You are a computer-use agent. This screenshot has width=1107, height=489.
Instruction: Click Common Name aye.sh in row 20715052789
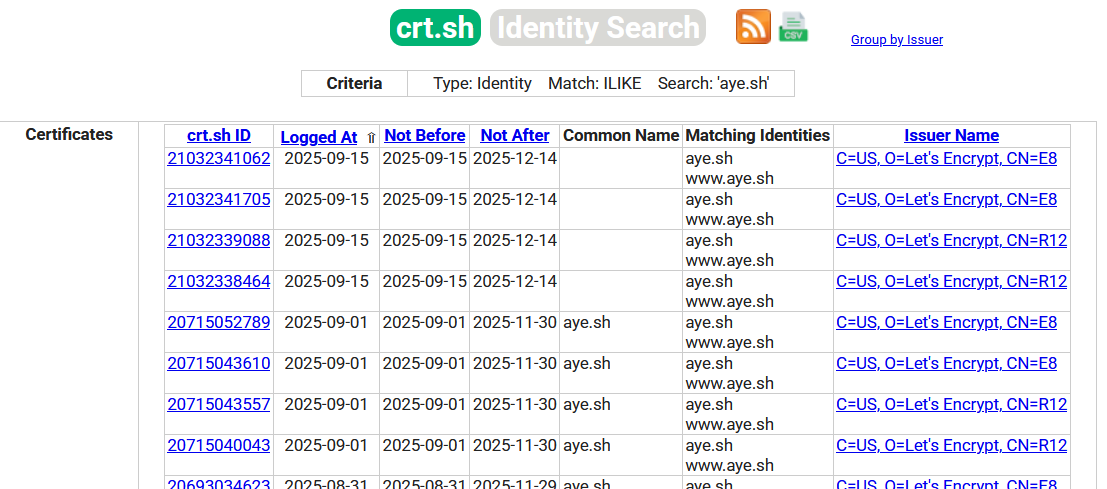click(x=587, y=322)
